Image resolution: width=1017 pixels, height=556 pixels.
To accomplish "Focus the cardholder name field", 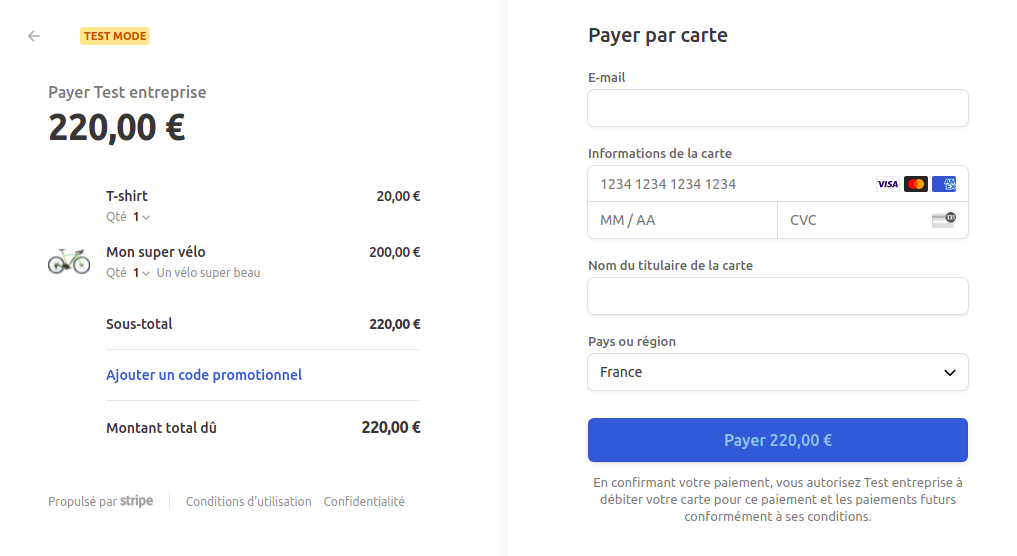I will click(x=777, y=296).
